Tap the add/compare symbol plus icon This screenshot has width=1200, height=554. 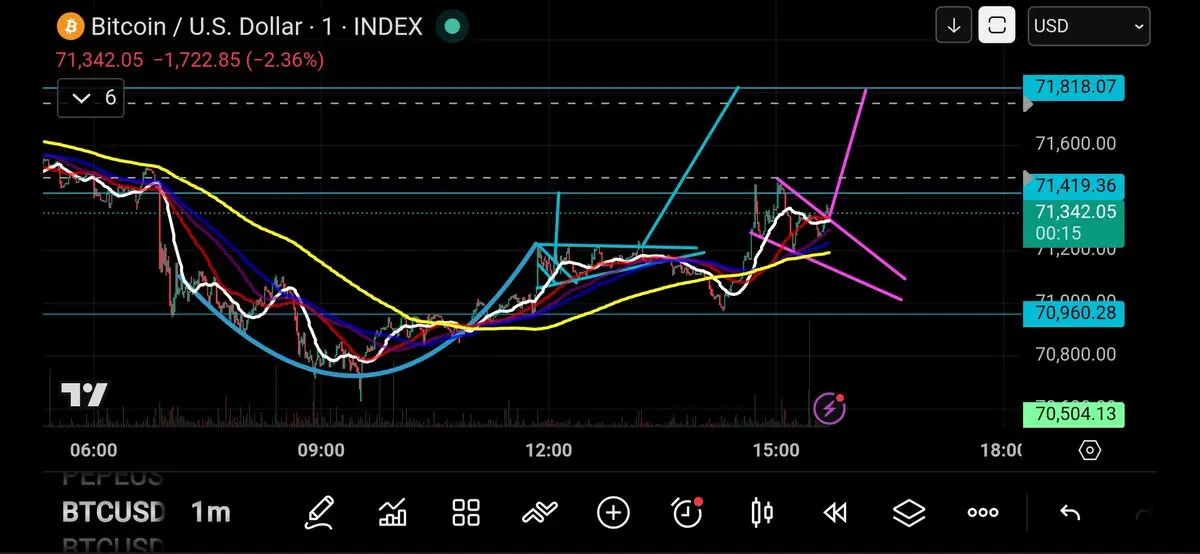[613, 513]
